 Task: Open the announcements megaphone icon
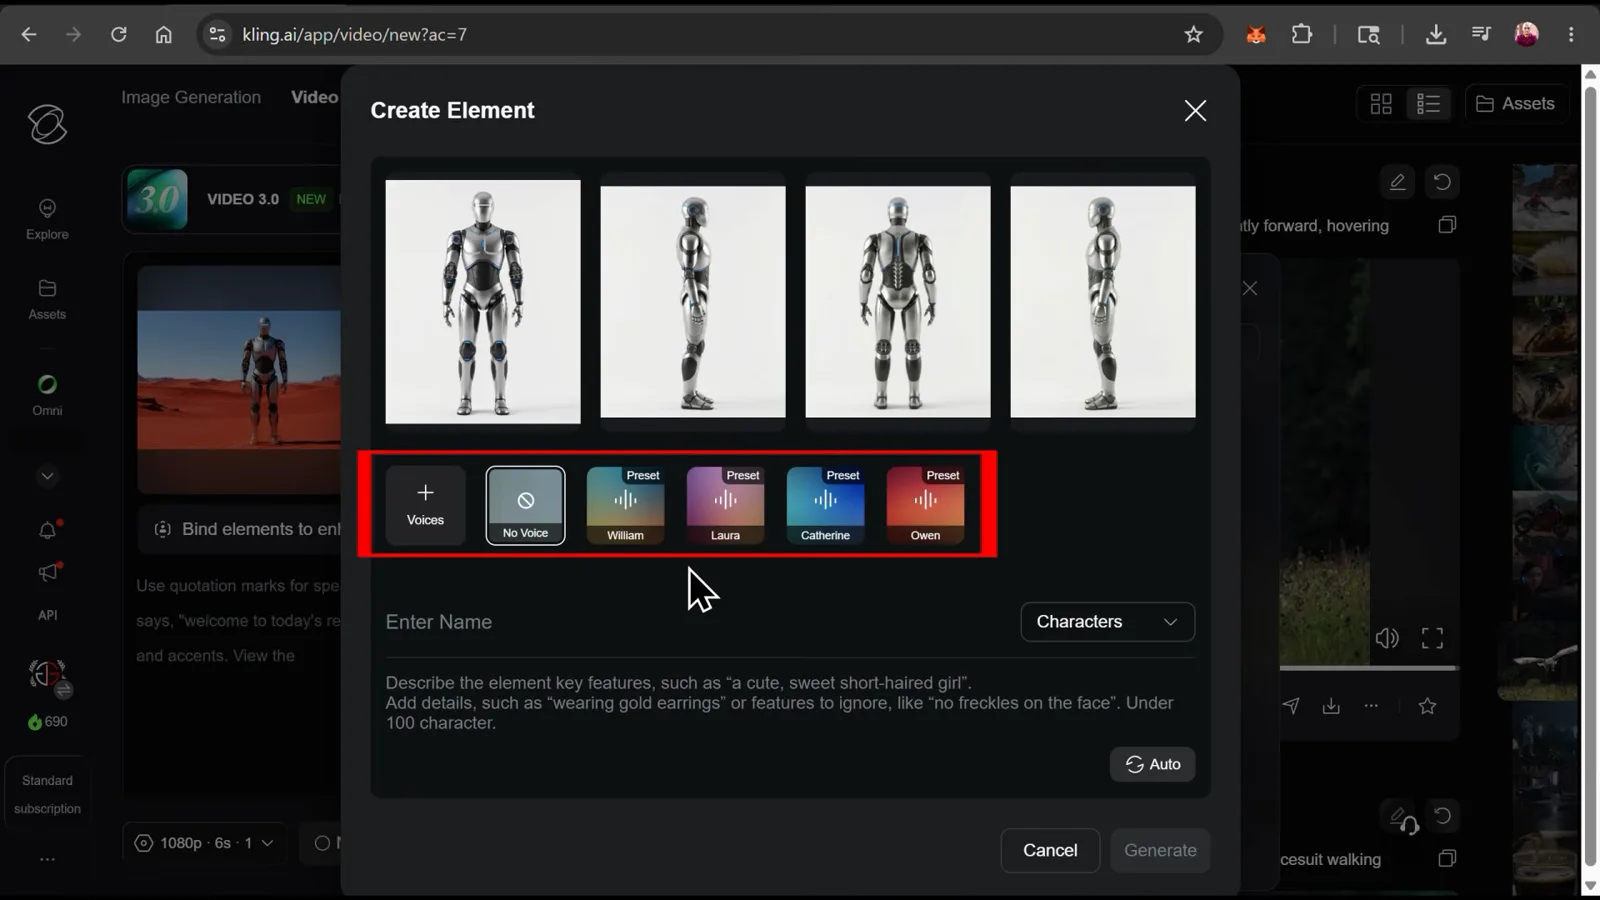47,572
